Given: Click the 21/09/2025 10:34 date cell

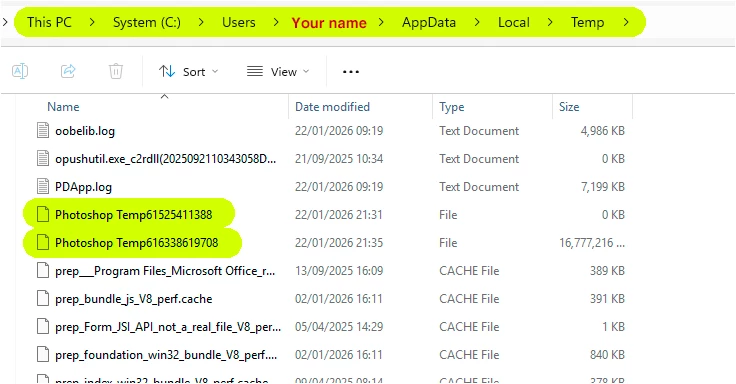Looking at the screenshot, I should pyautogui.click(x=339, y=159).
